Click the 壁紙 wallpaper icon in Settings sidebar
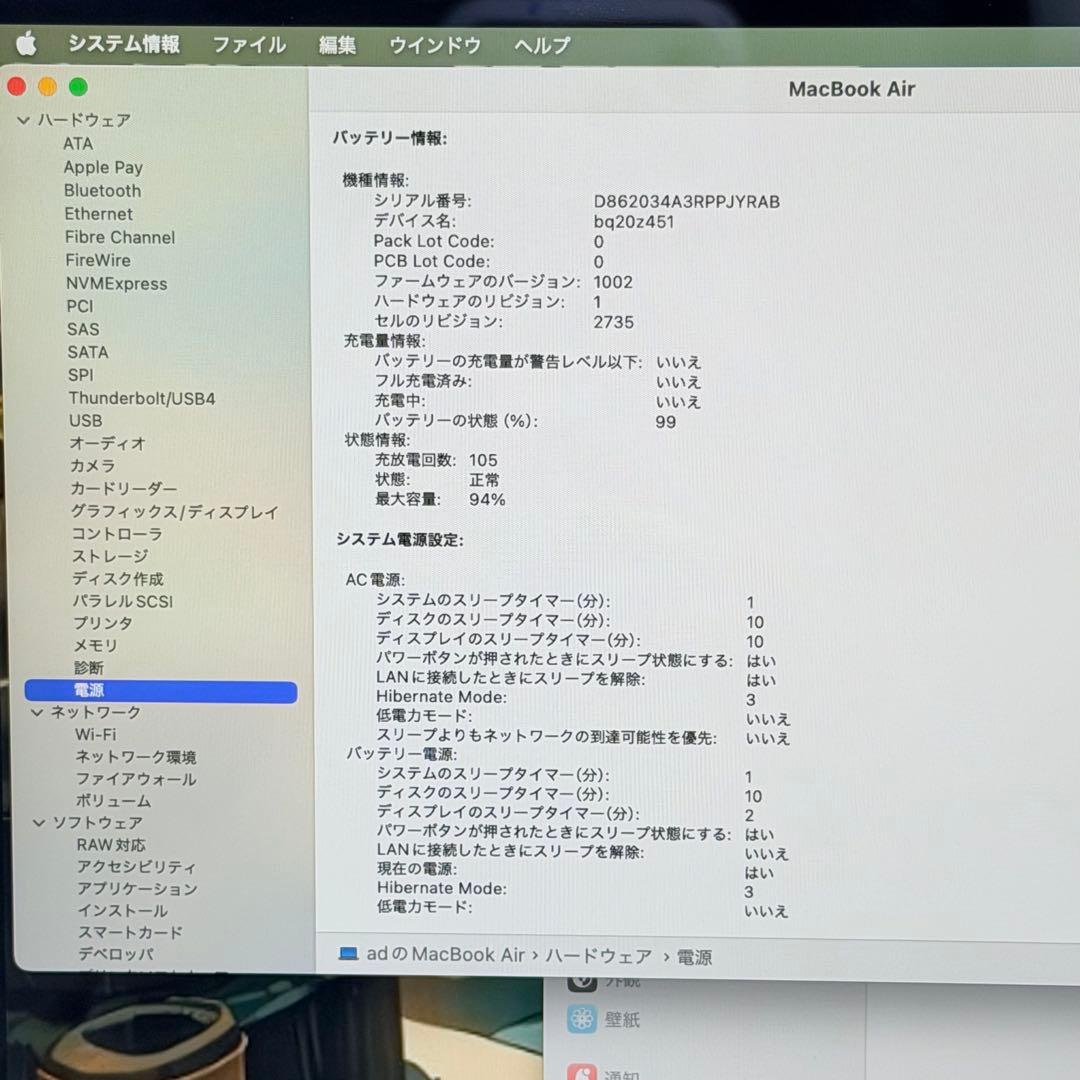Screen dimensions: 1080x1080 coord(583,1020)
